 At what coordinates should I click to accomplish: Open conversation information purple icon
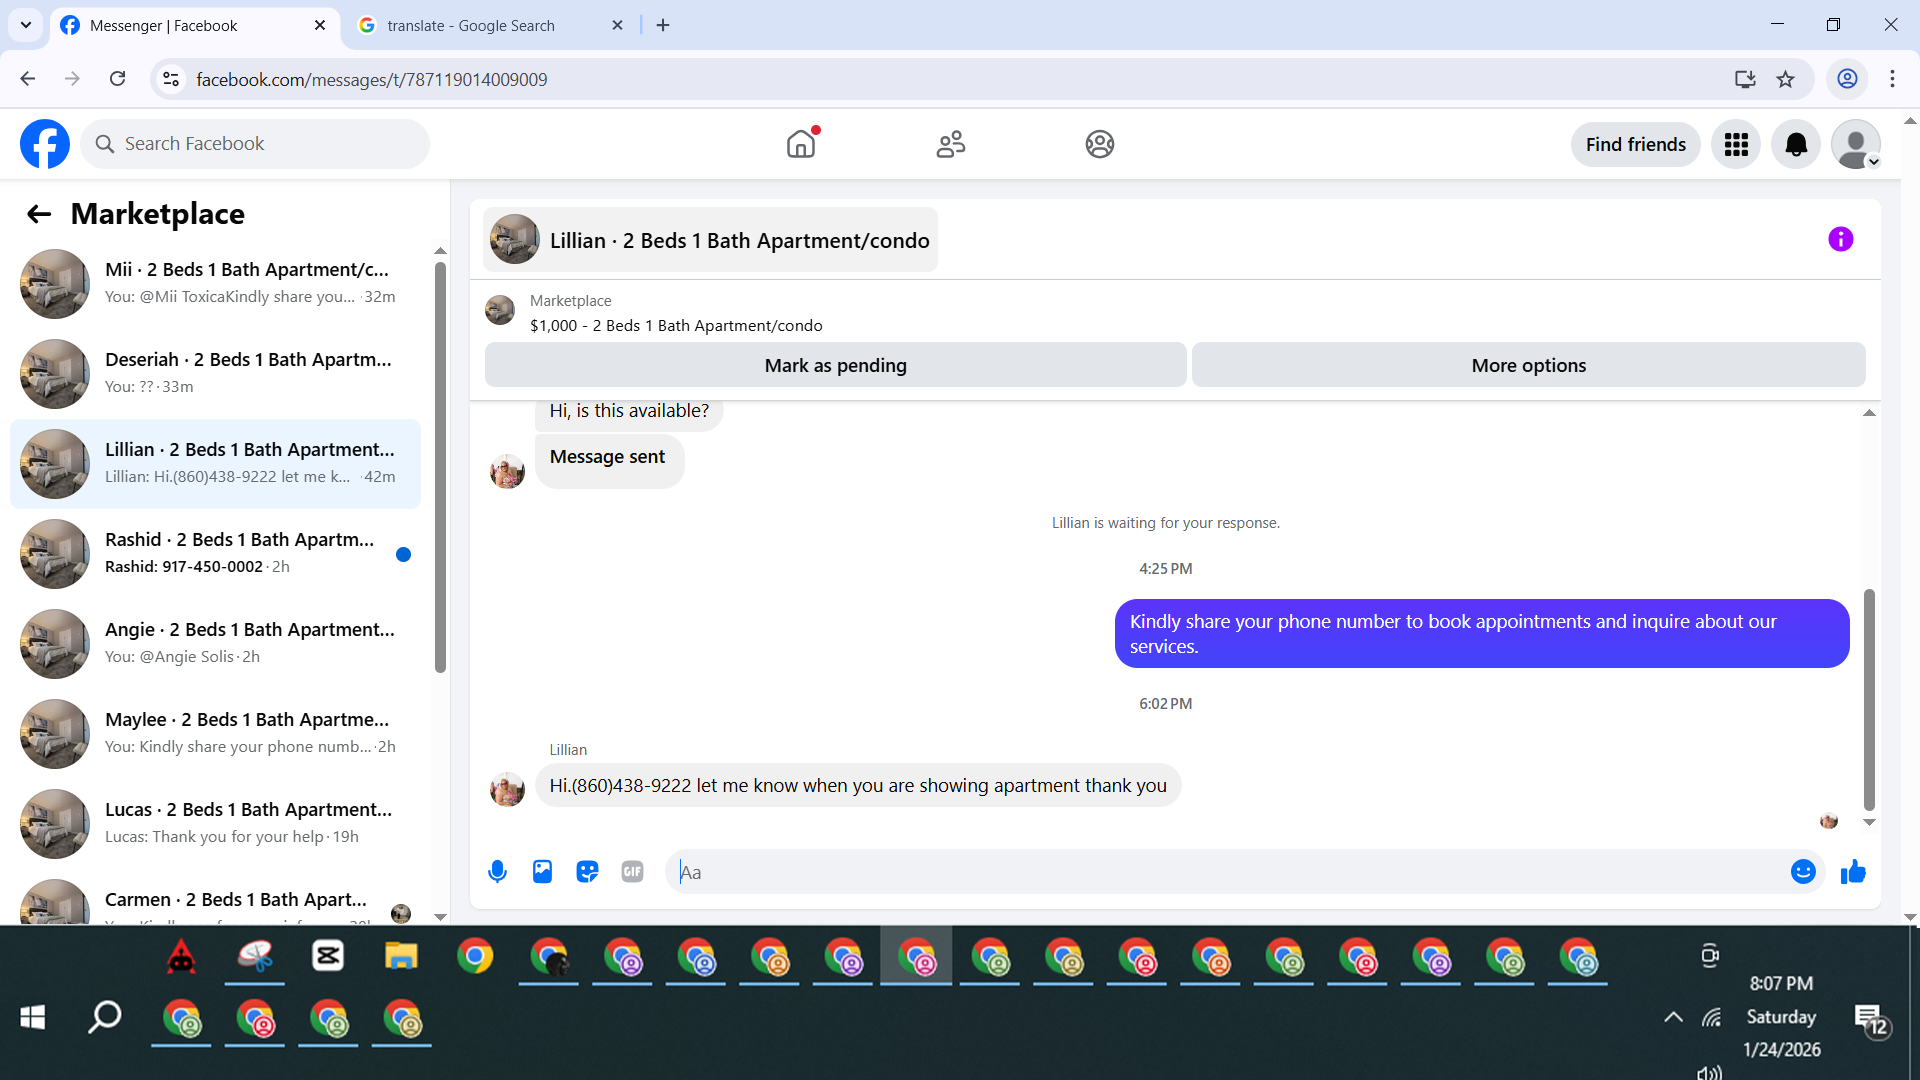[1840, 239]
